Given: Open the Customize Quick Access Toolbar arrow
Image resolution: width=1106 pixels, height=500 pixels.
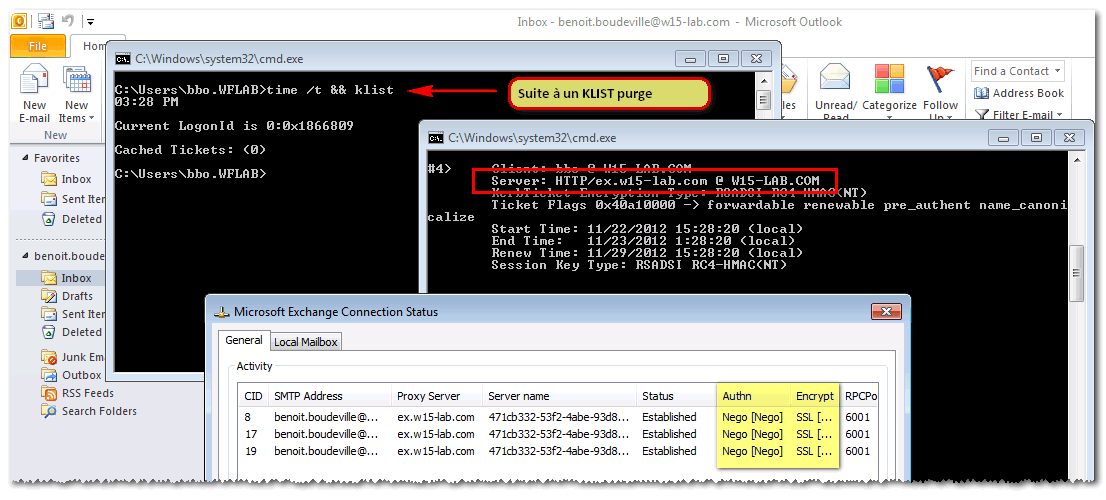Looking at the screenshot, I should click(91, 22).
